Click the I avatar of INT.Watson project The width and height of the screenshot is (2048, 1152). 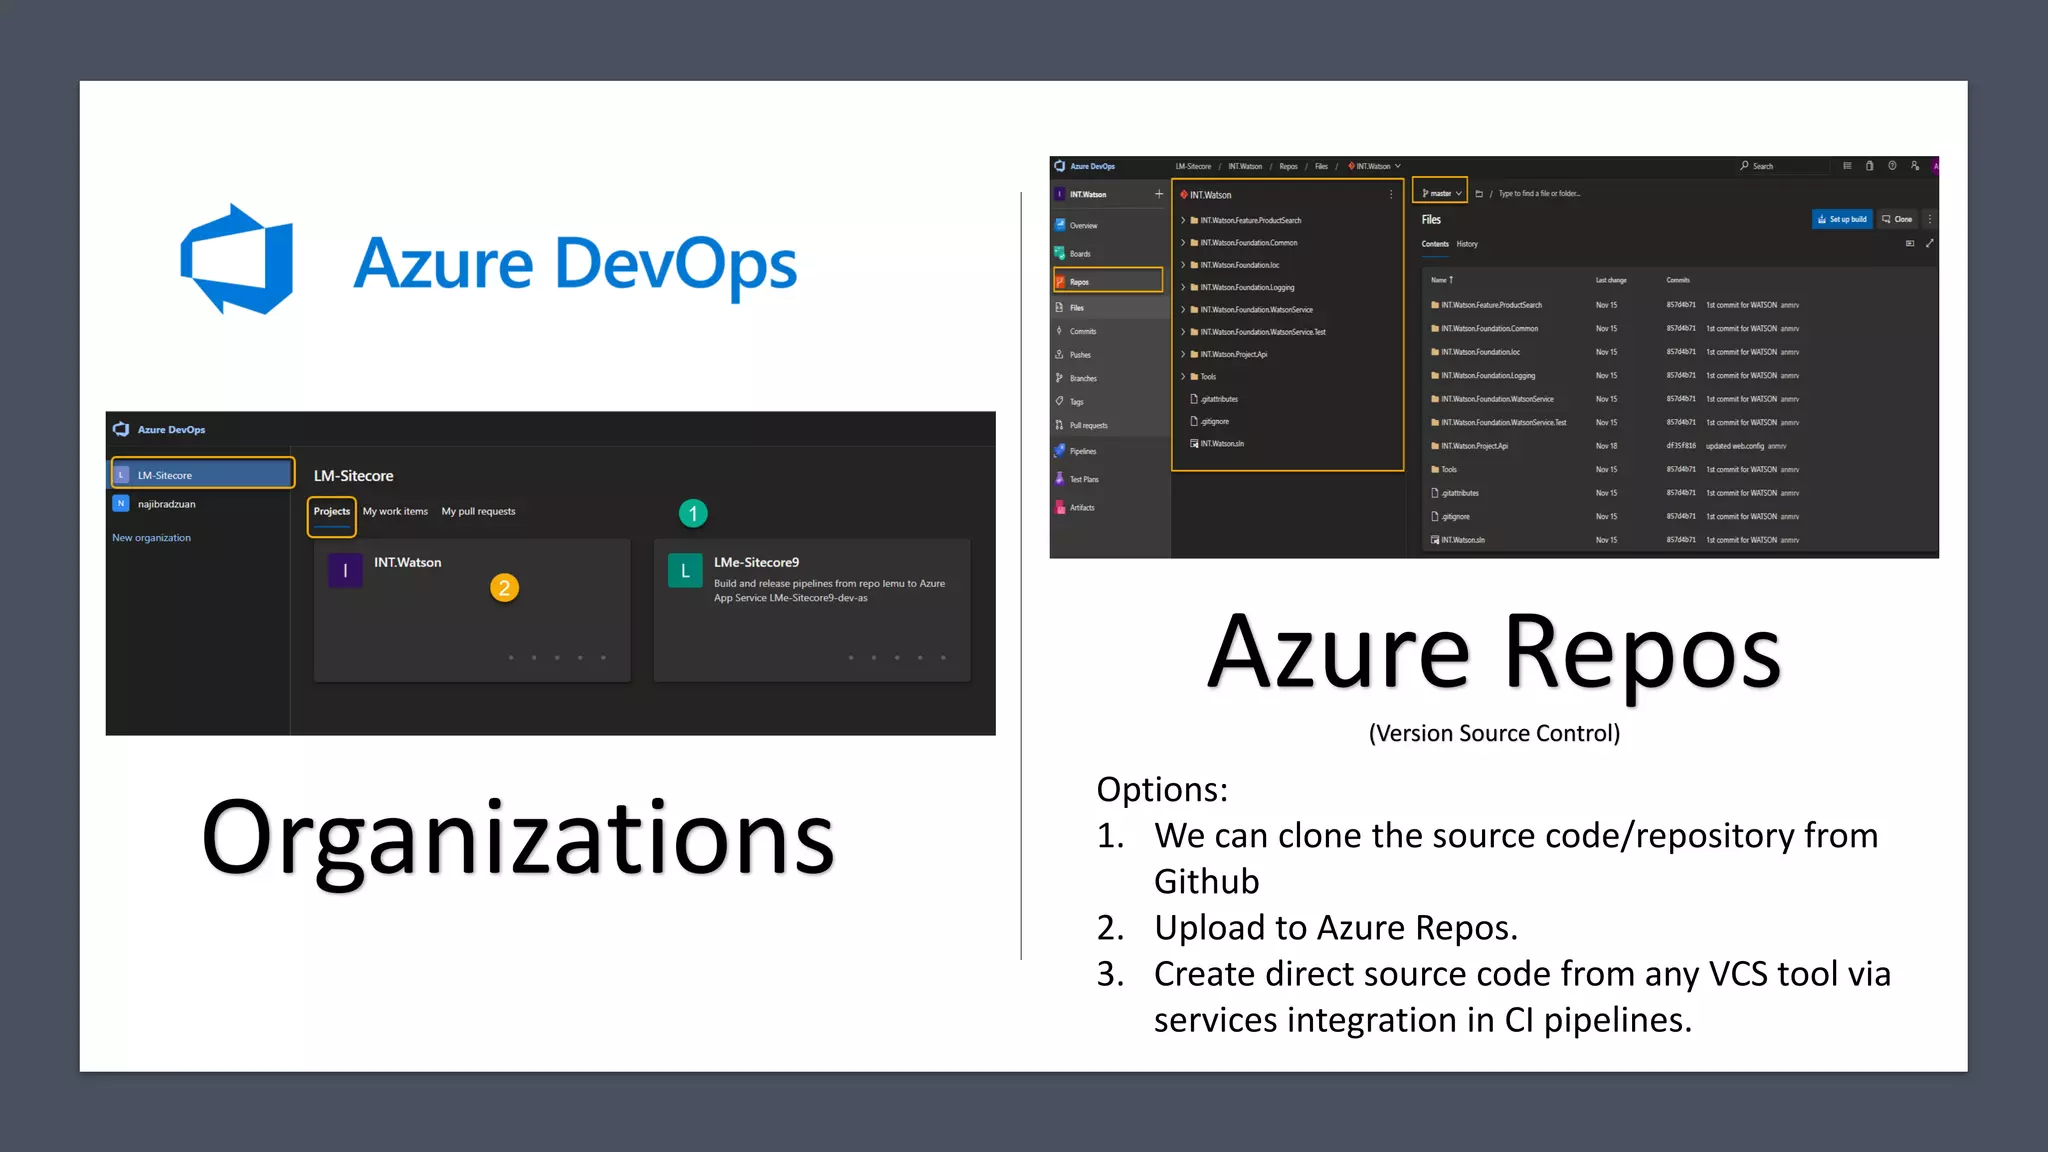click(x=345, y=570)
